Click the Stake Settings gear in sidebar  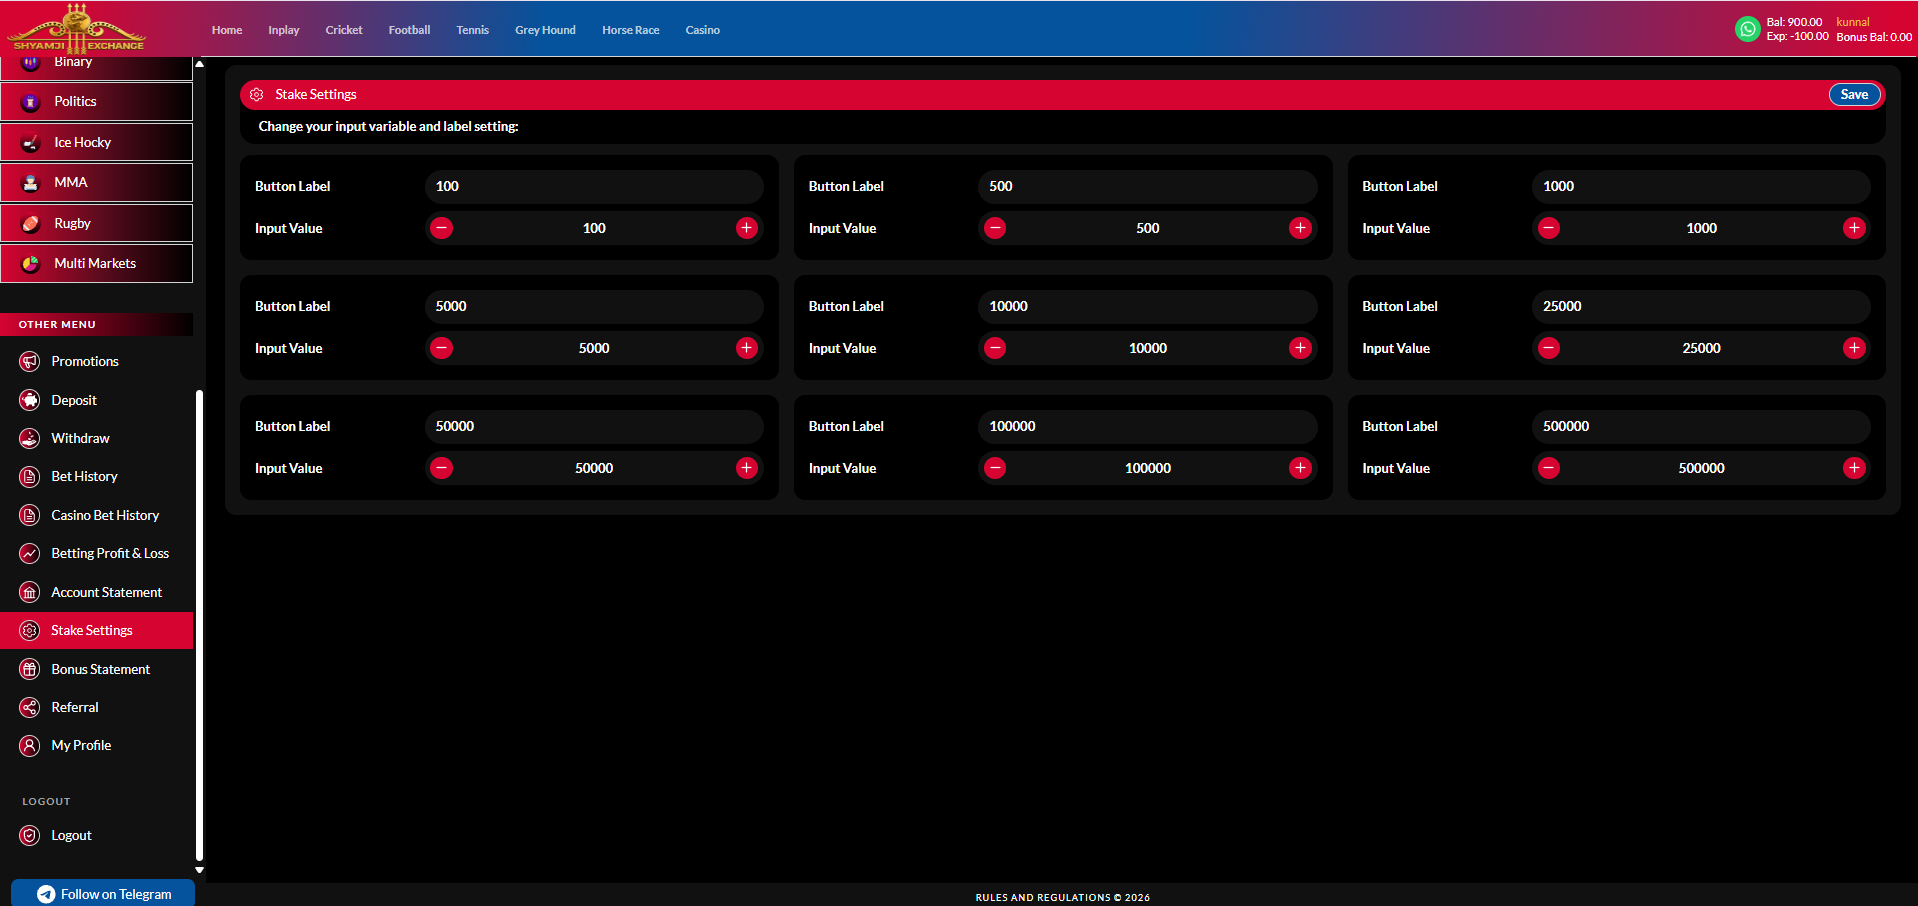pos(30,630)
